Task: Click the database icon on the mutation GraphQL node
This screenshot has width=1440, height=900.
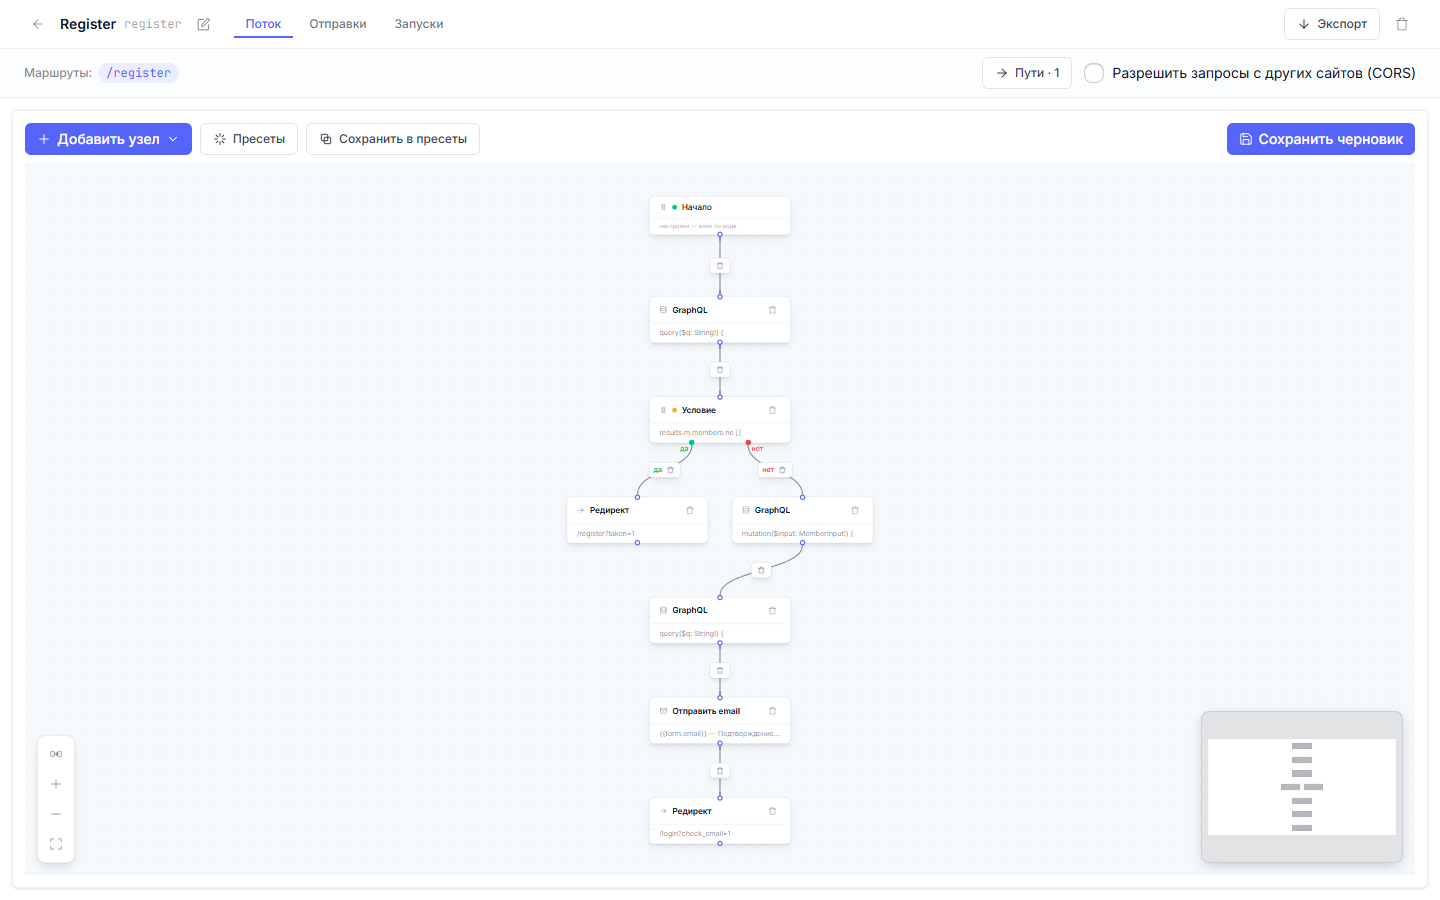Action: 746,510
